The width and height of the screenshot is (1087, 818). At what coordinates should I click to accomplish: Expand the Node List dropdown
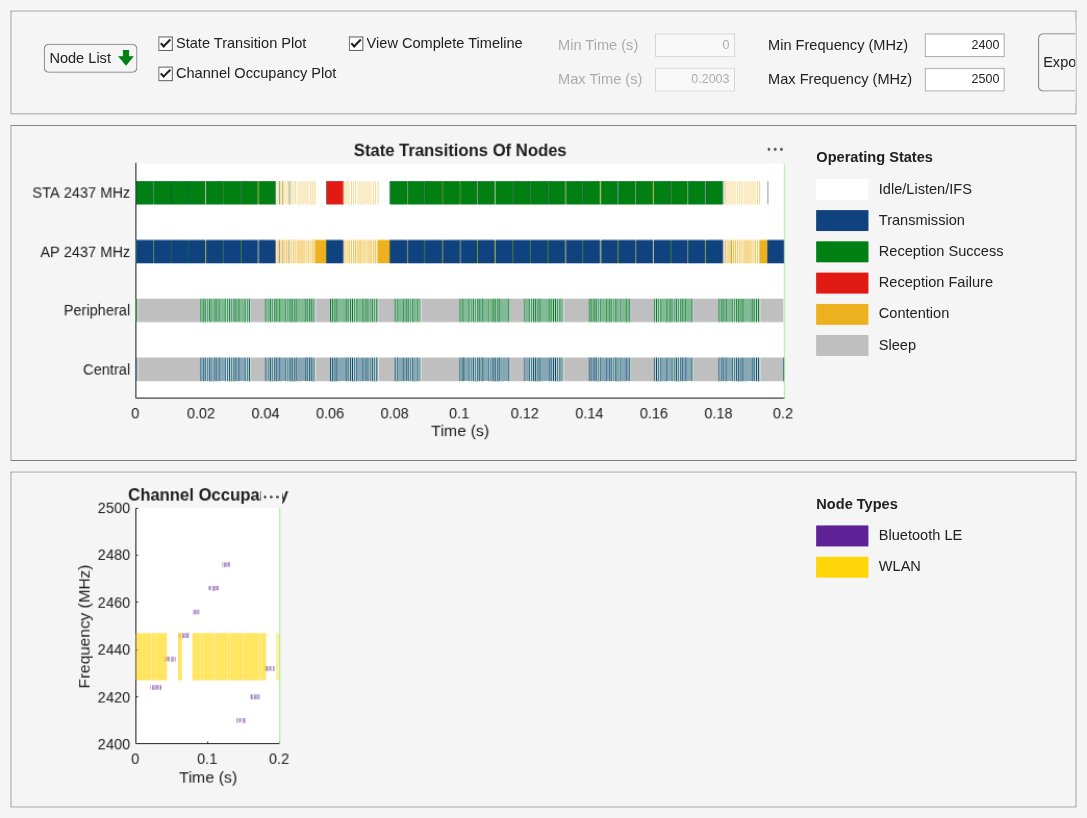tap(90, 58)
